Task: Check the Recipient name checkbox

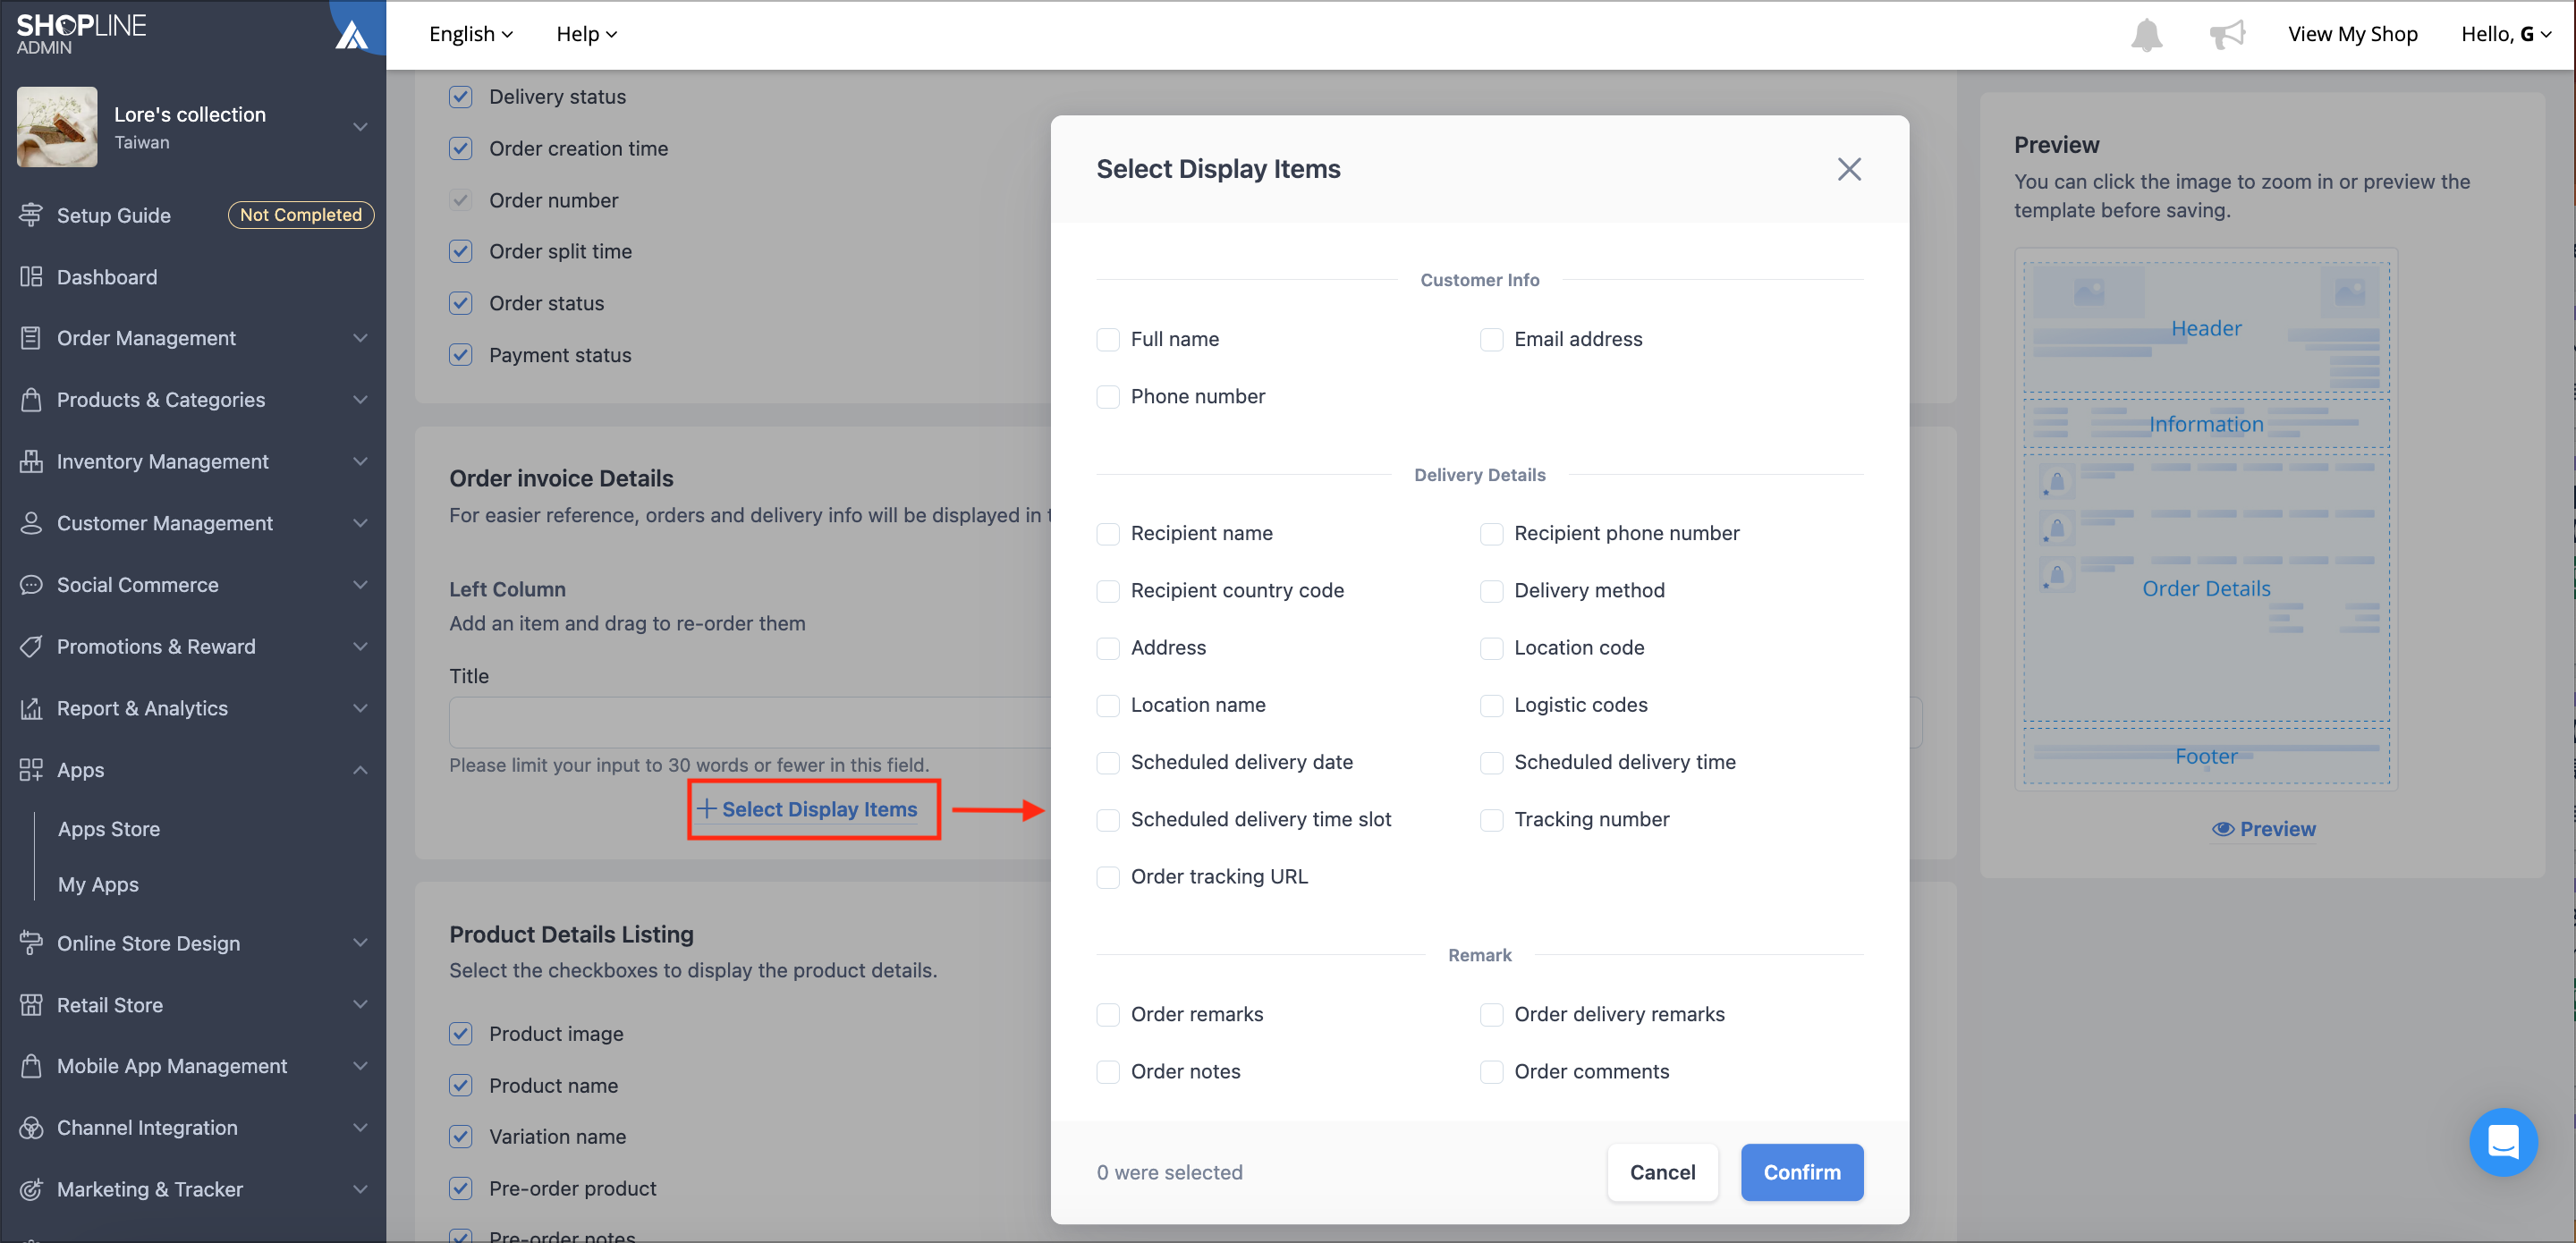Action: pos(1107,533)
